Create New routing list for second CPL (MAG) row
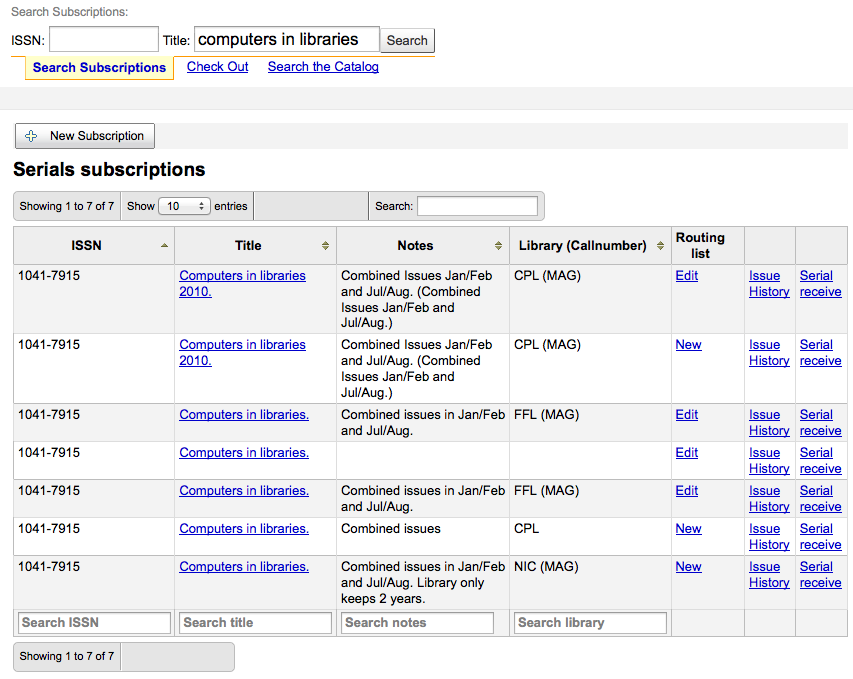The image size is (853, 679). [688, 345]
